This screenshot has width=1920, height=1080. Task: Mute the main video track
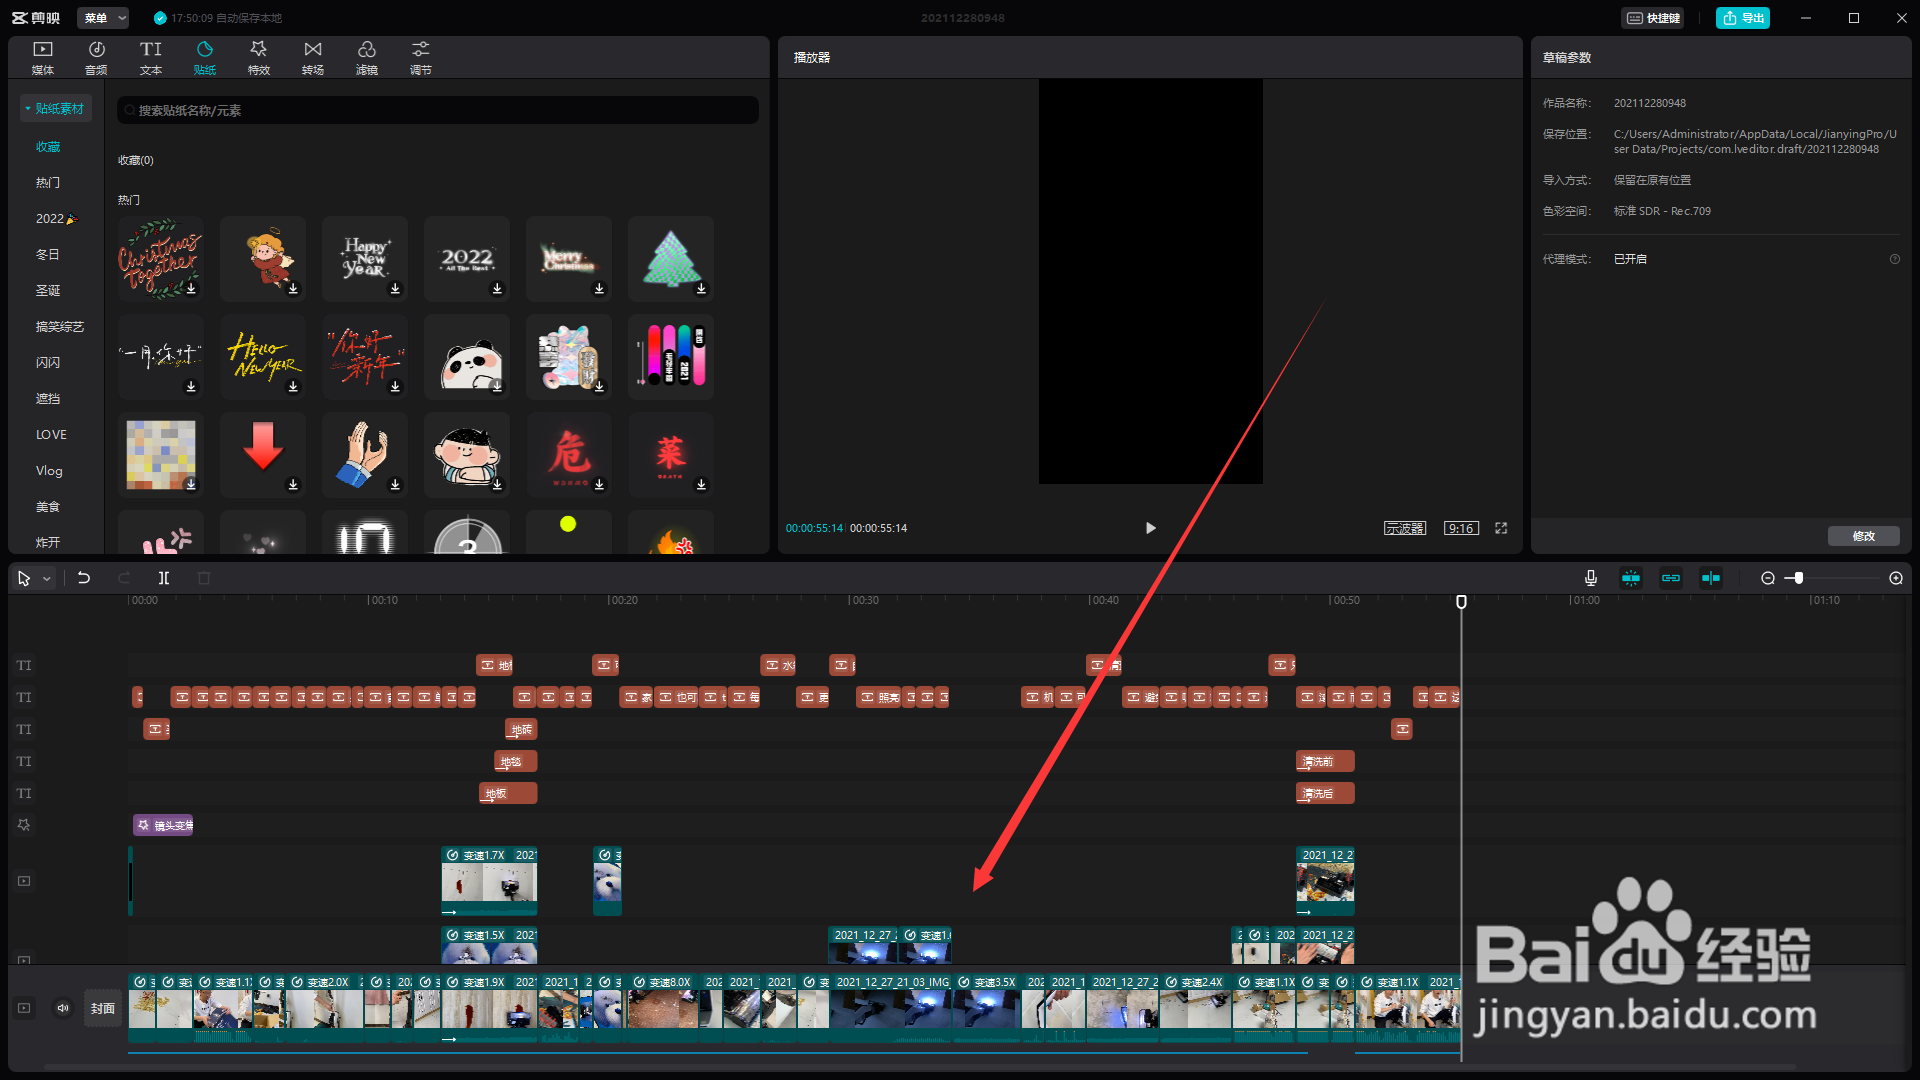[62, 1008]
